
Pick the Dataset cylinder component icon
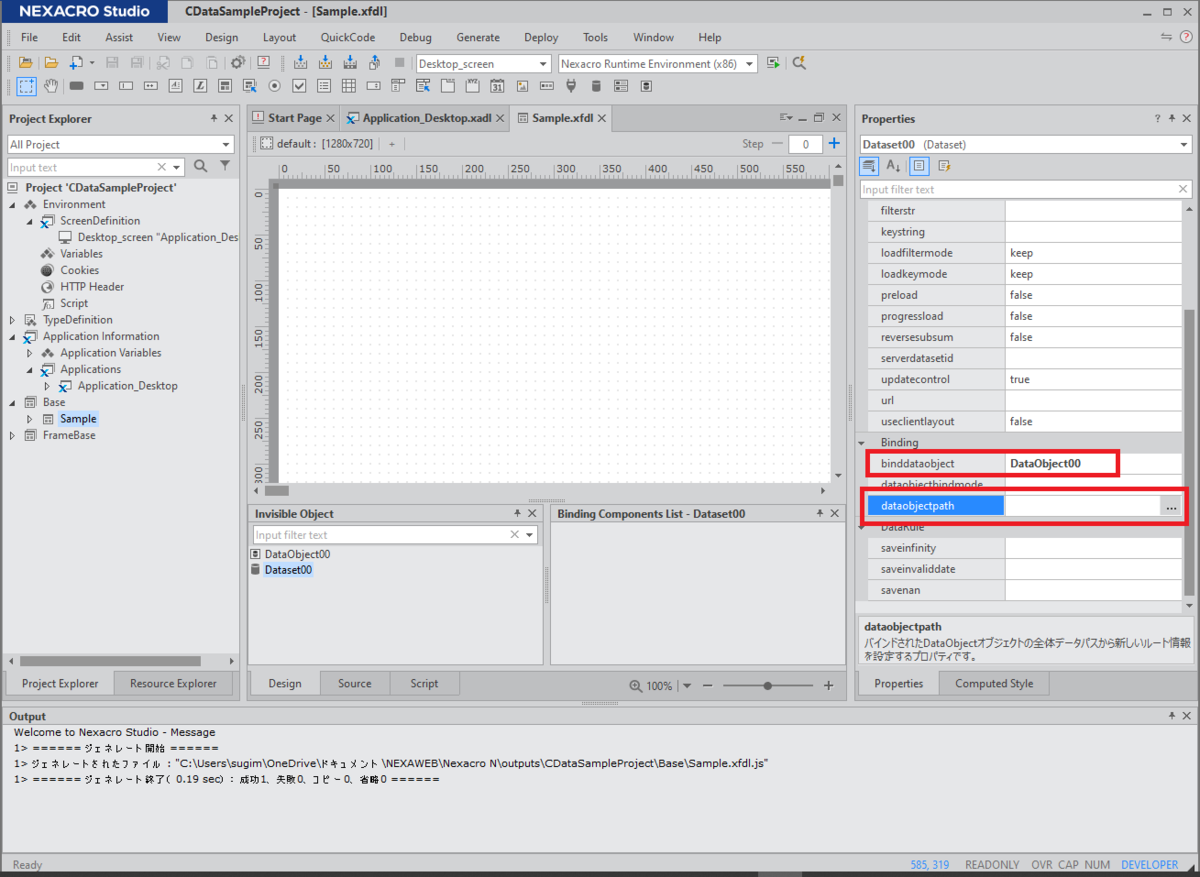(597, 86)
